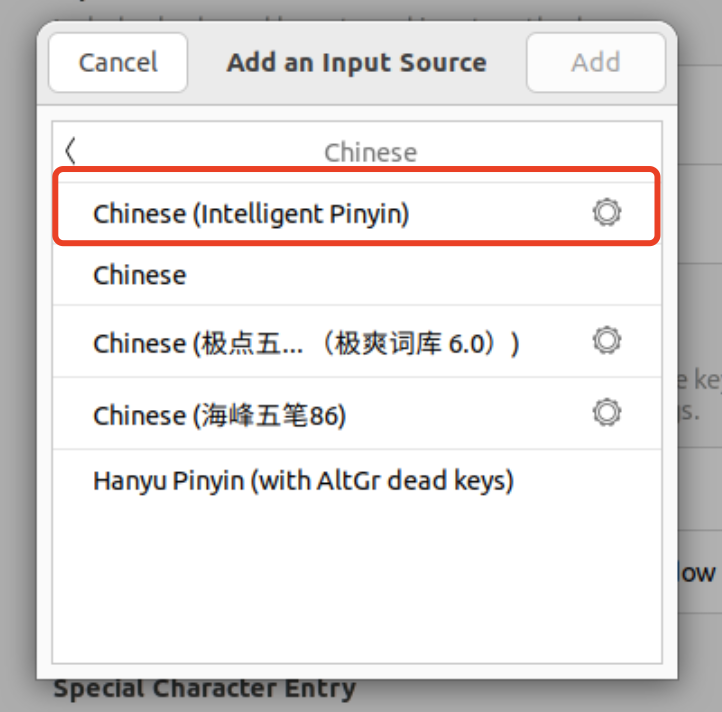The width and height of the screenshot is (722, 712).
Task: Select the plain Chinese layout entry
Action: [x=140, y=275]
